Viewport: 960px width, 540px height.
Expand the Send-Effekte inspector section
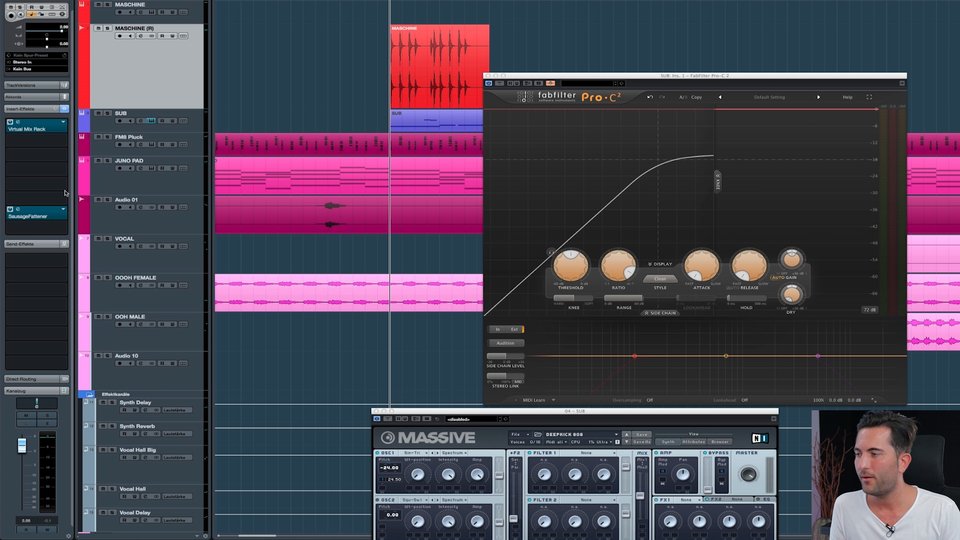coord(37,244)
